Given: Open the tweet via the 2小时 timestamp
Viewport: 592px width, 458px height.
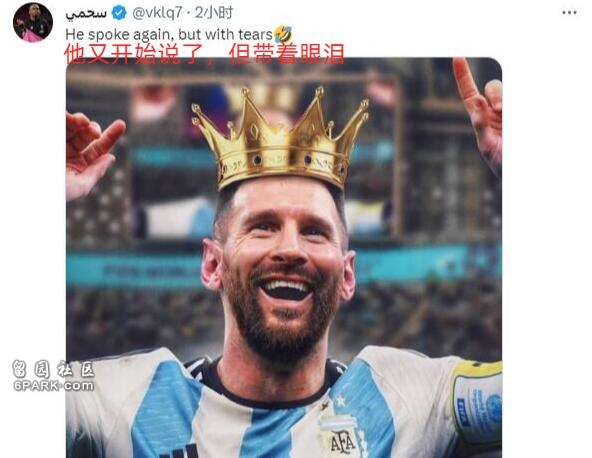Looking at the screenshot, I should (214, 13).
